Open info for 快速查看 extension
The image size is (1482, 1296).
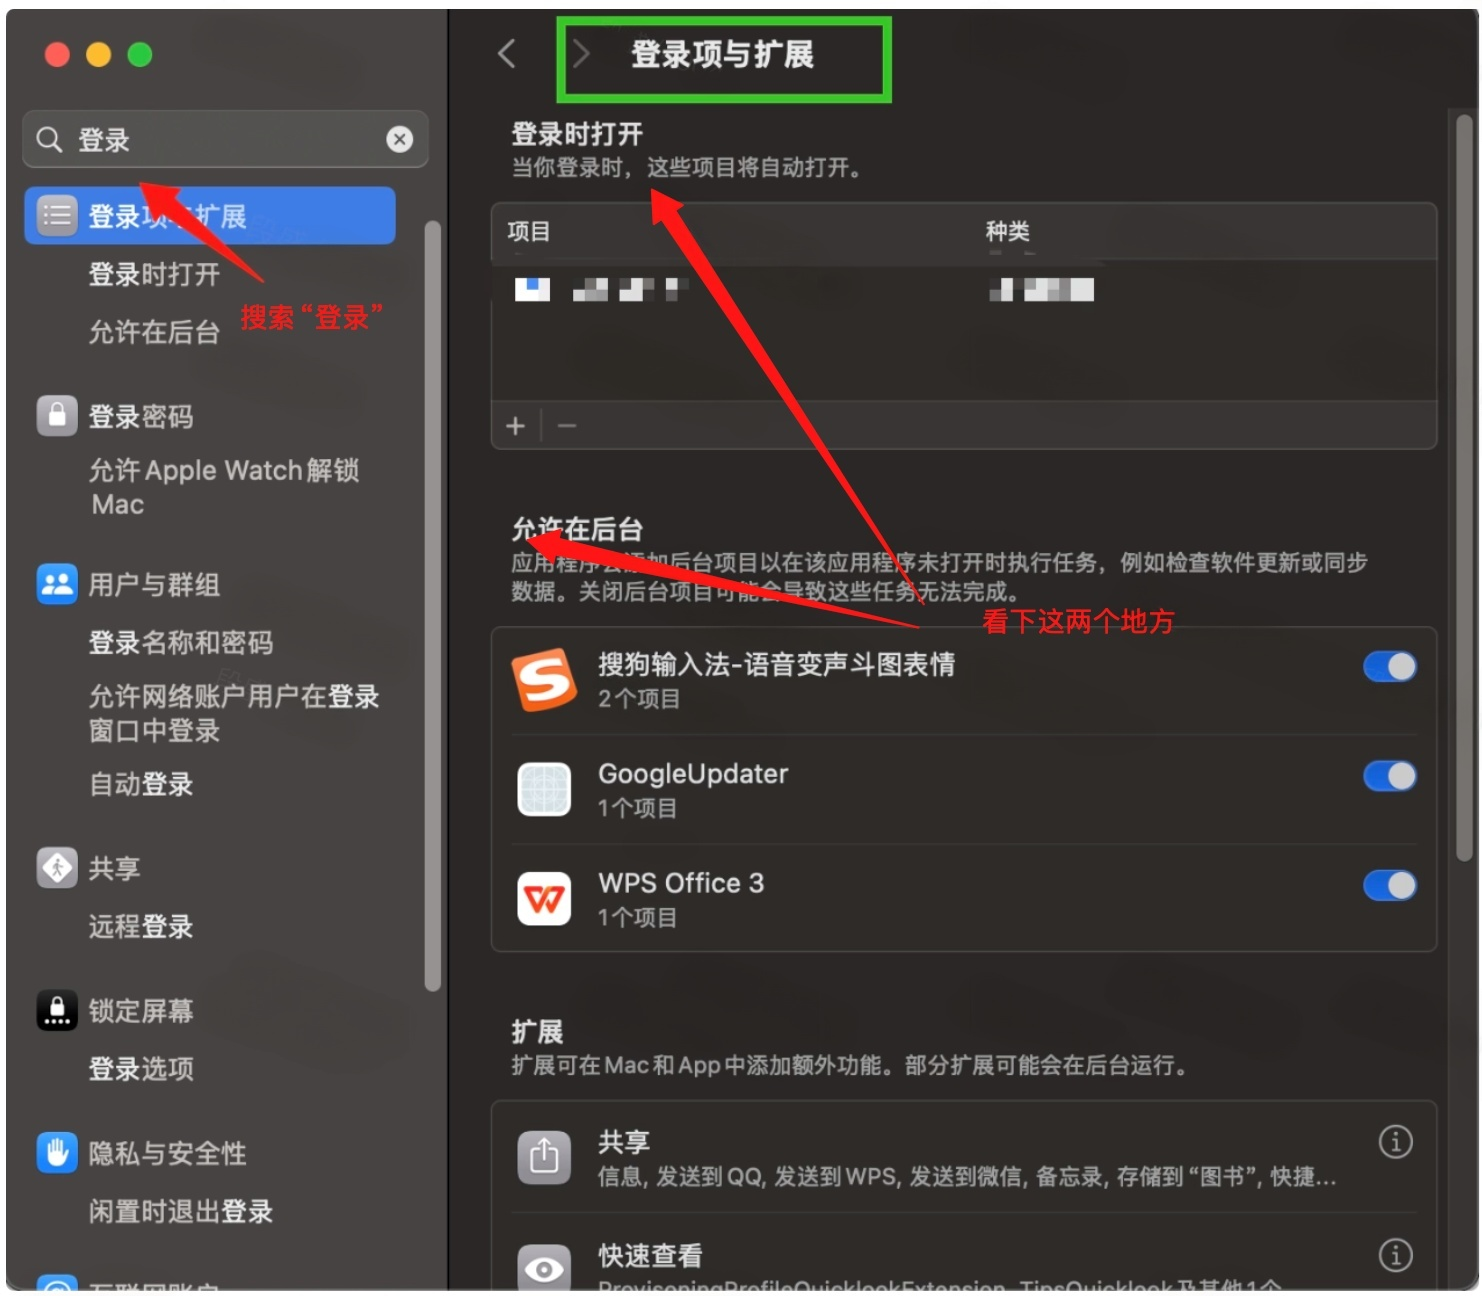(1395, 1254)
